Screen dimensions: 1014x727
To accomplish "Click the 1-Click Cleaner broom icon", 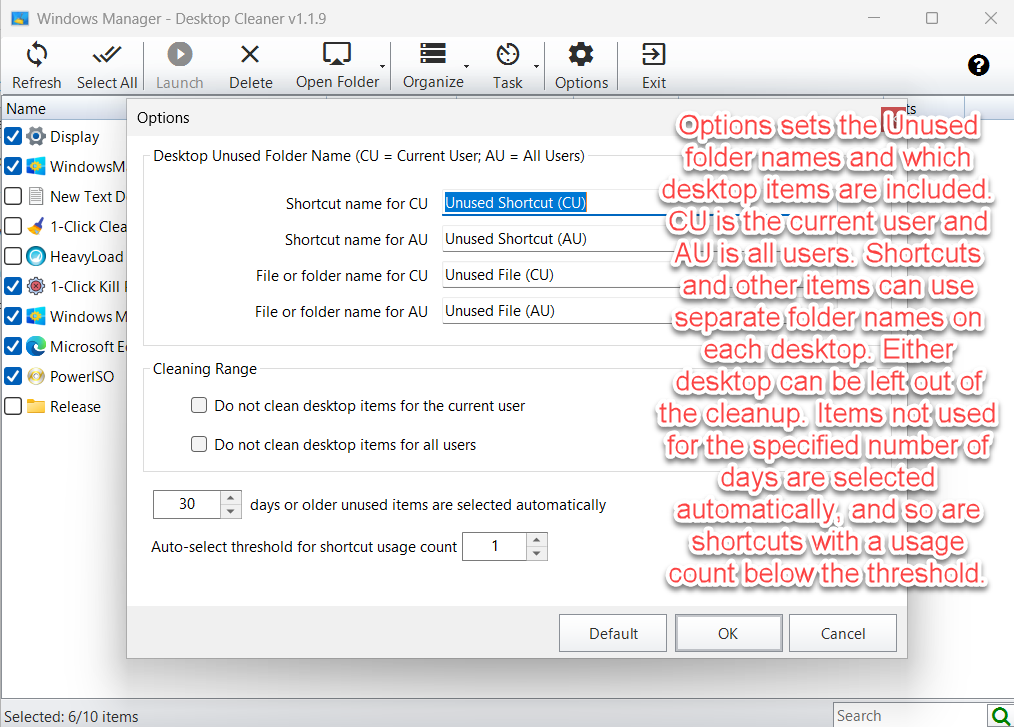I will tap(36, 226).
